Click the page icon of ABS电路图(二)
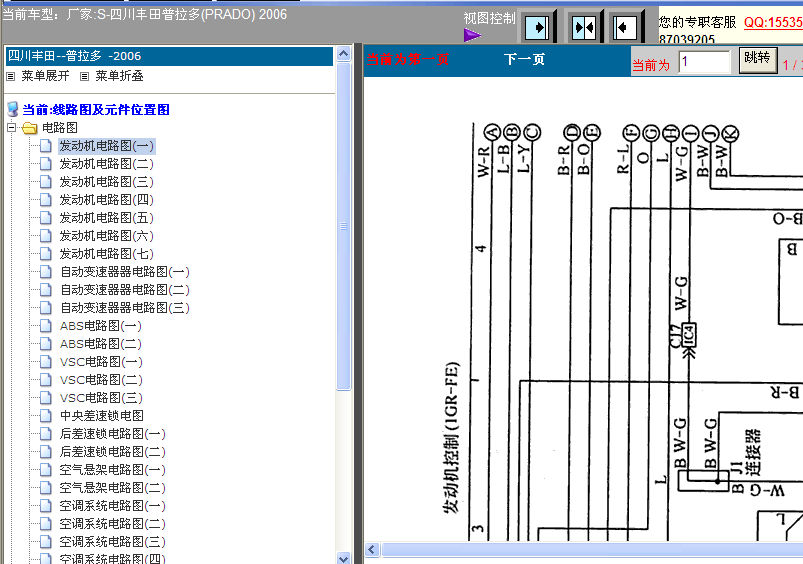The width and height of the screenshot is (803, 564). coord(46,344)
